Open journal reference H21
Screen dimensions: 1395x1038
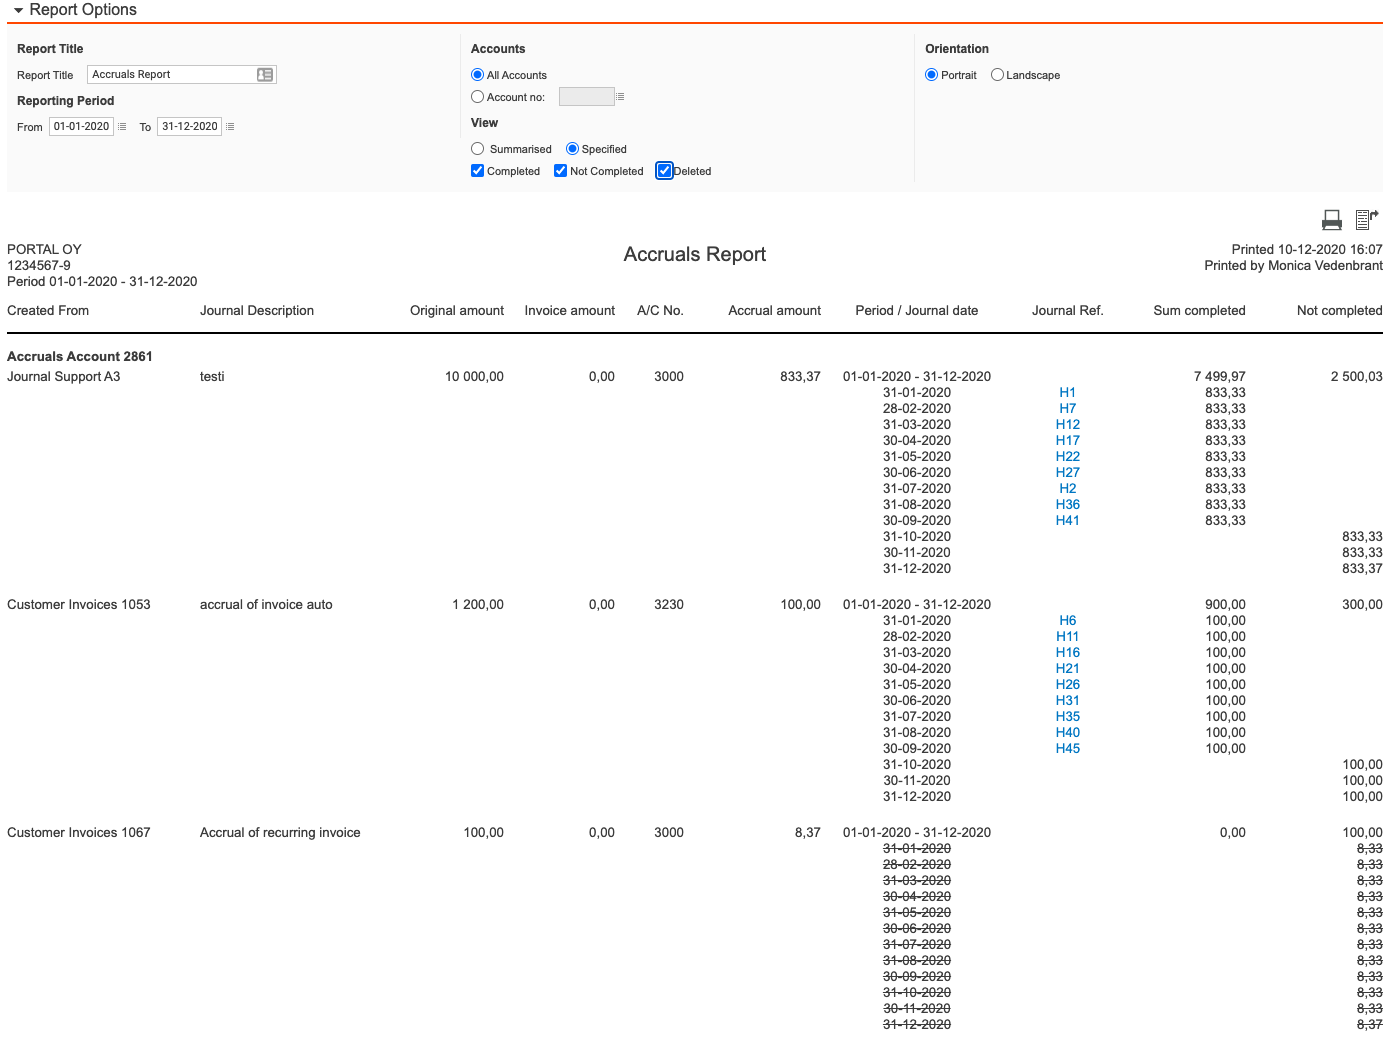(1067, 669)
